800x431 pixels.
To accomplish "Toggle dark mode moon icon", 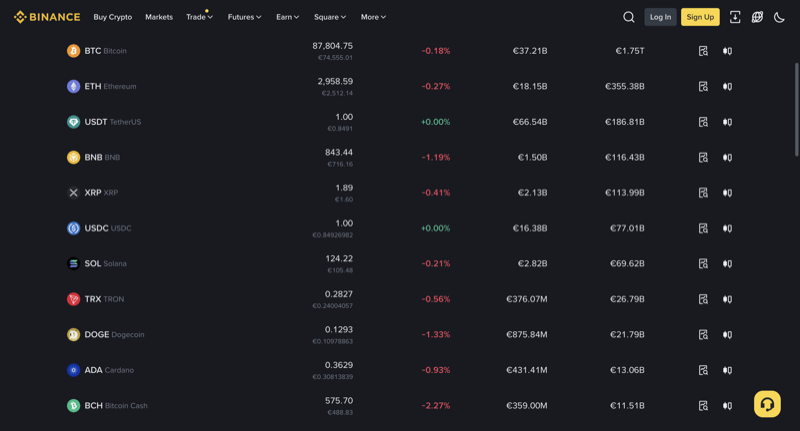I will (779, 17).
